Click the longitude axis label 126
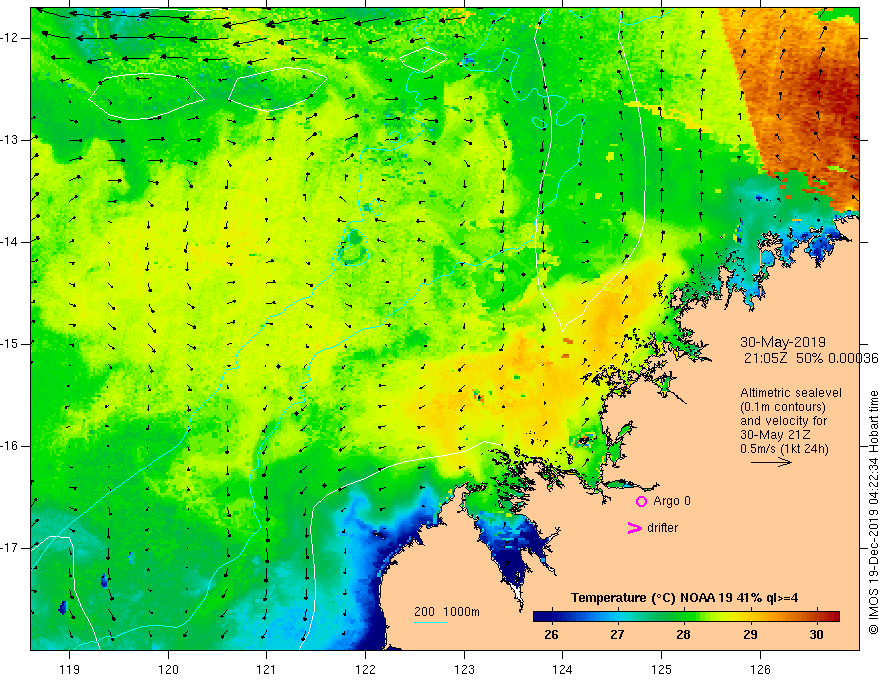The height and width of the screenshot is (680, 880). [760, 669]
